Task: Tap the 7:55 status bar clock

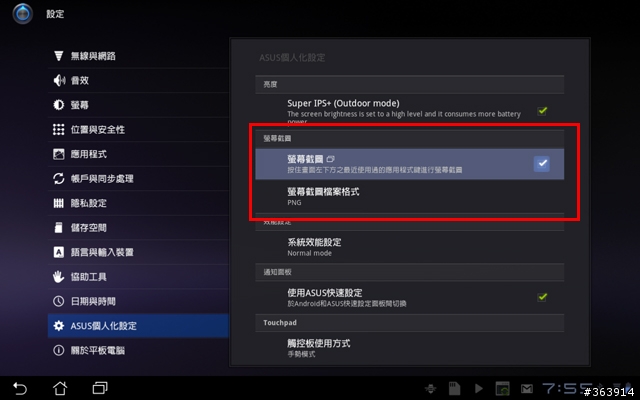Action: click(x=567, y=388)
